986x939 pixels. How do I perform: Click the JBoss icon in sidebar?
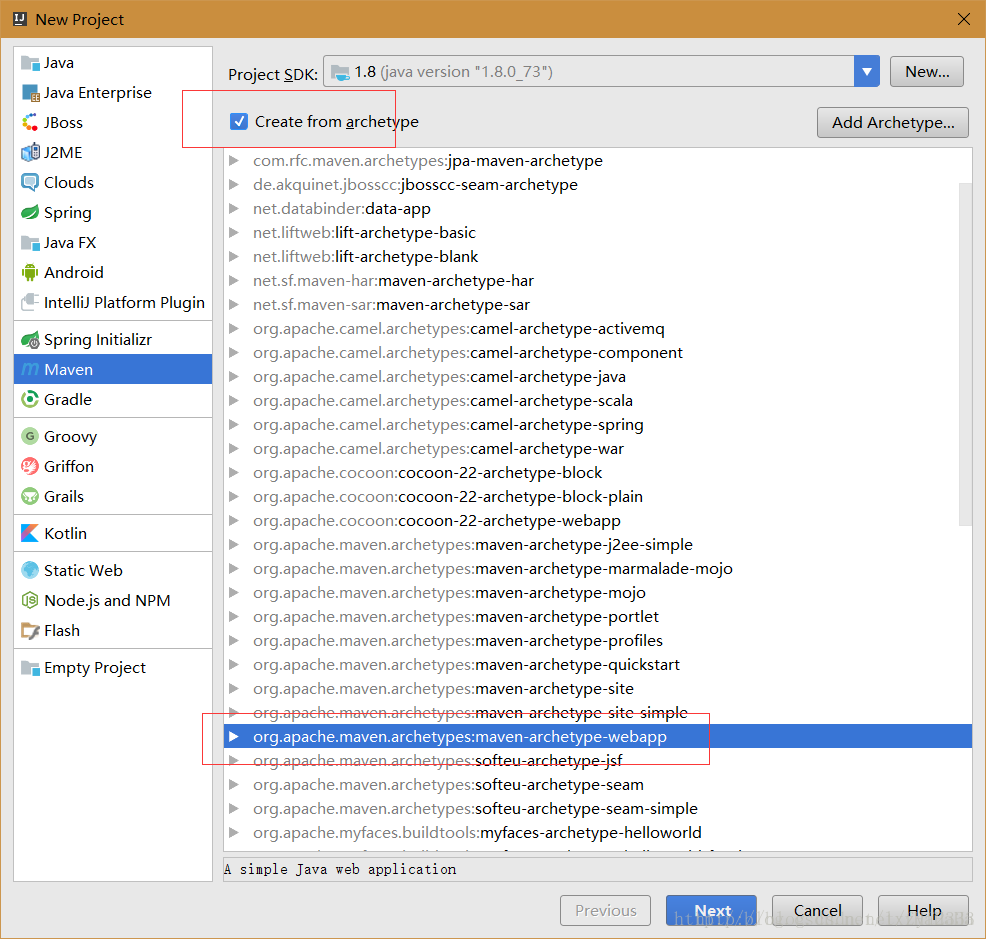[x=30, y=123]
